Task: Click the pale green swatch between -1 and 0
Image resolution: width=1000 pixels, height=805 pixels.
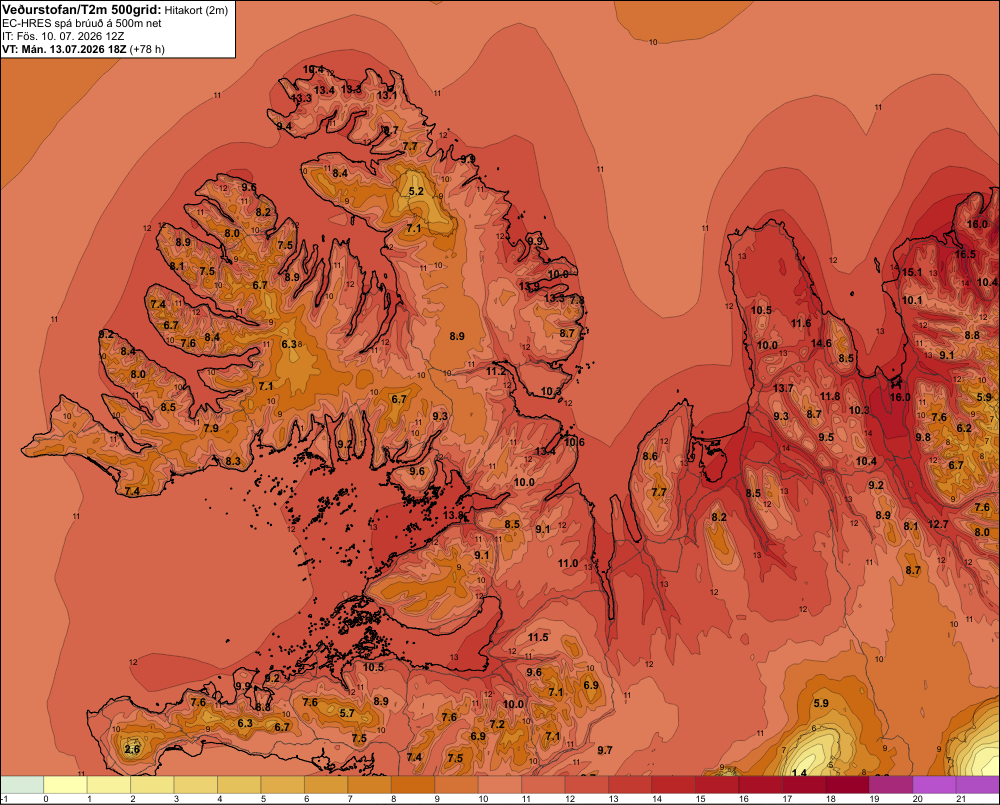Action: tap(22, 784)
